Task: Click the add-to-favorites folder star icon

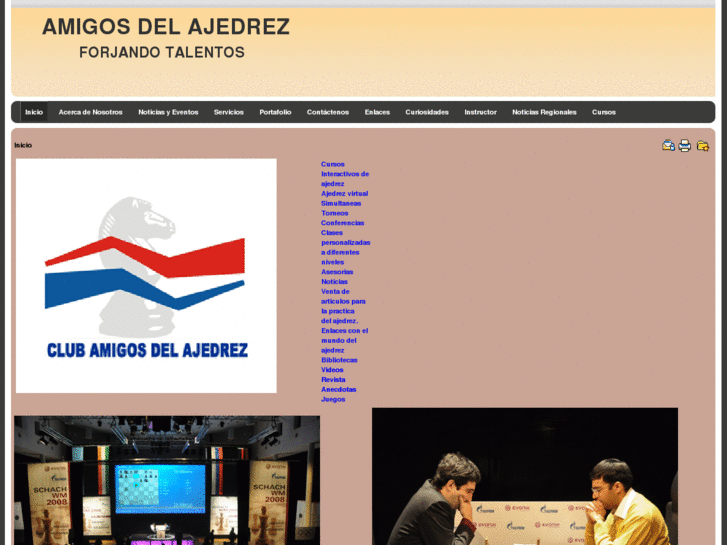Action: click(x=702, y=146)
